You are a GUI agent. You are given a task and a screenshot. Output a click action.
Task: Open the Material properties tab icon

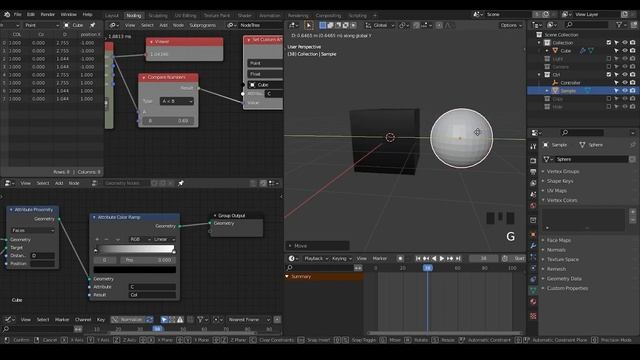(x=533, y=302)
